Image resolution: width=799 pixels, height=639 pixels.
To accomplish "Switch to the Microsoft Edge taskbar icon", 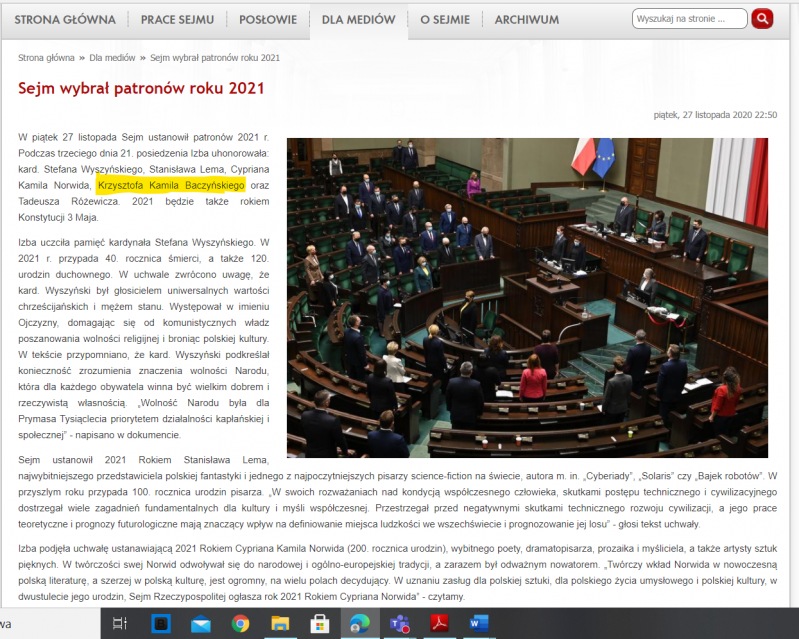I will pyautogui.click(x=360, y=623).
